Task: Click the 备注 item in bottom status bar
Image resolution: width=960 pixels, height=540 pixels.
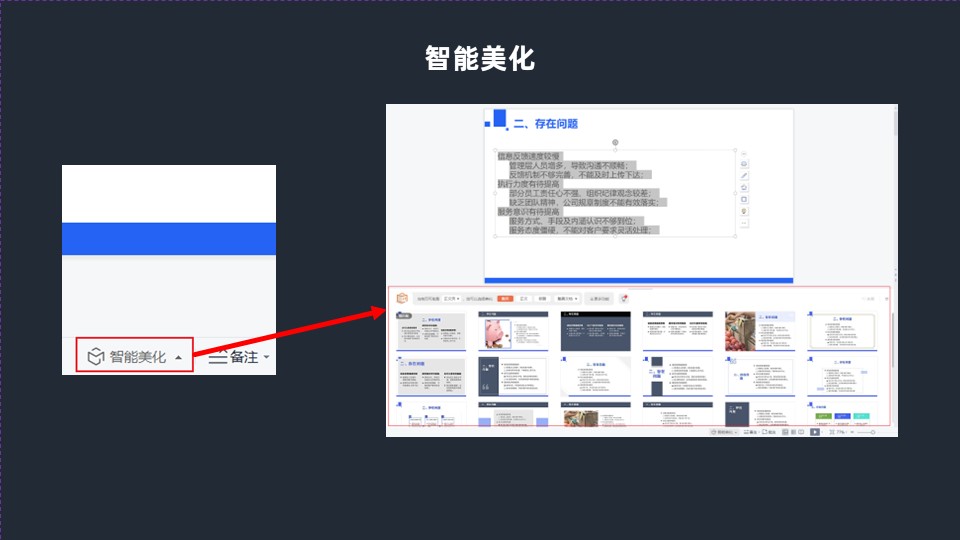Action: [751, 432]
